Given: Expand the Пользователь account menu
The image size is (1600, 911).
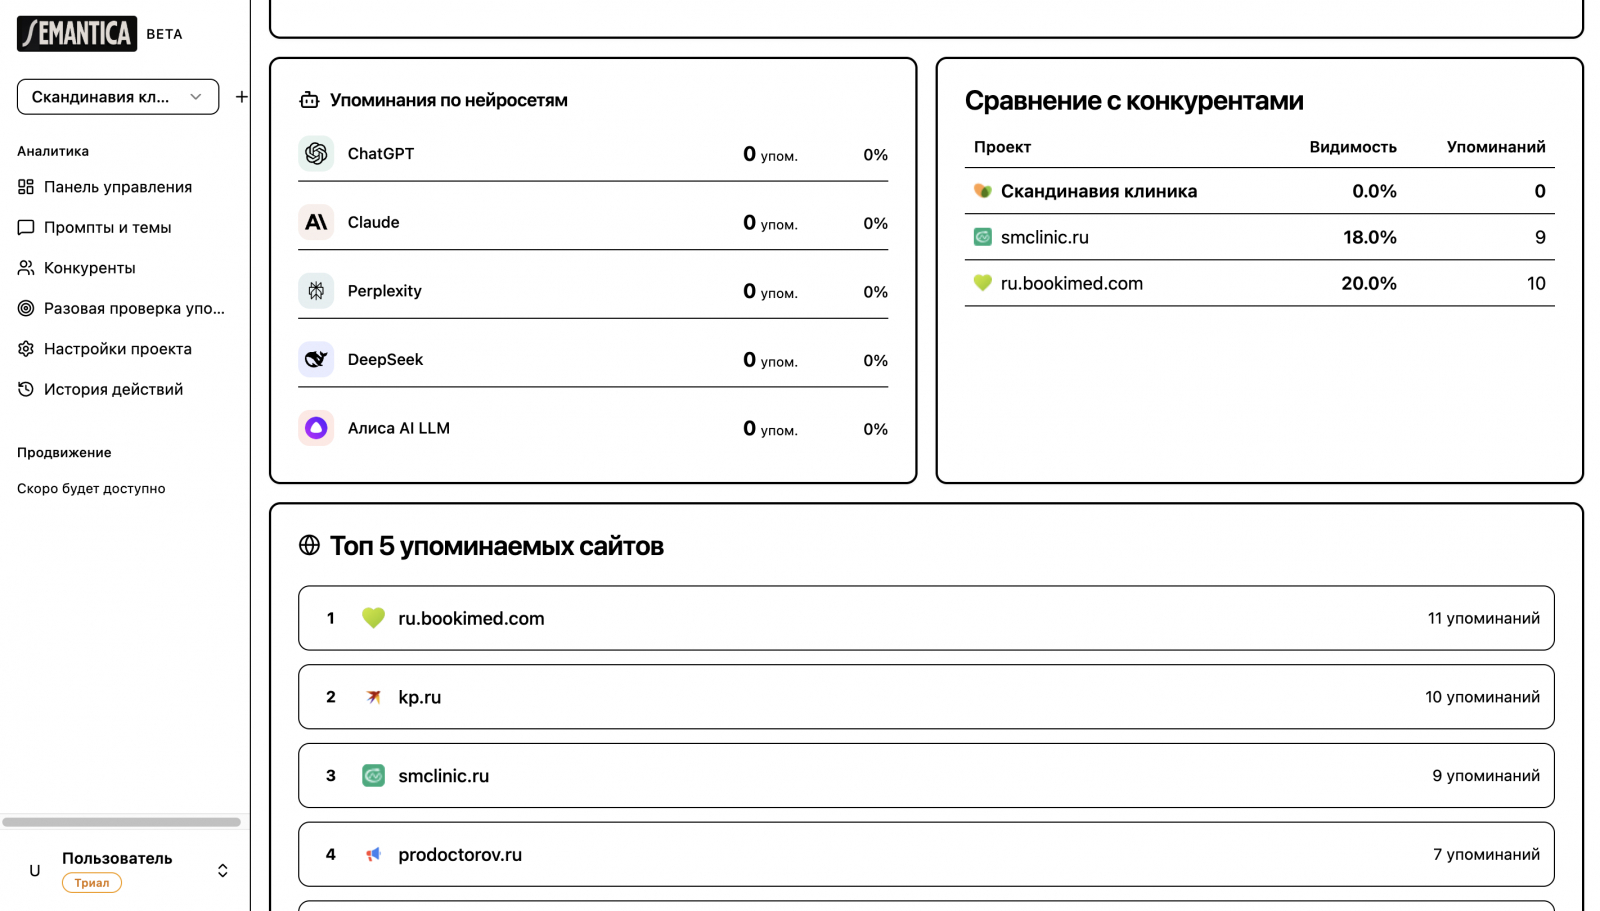Looking at the screenshot, I should coord(222,871).
